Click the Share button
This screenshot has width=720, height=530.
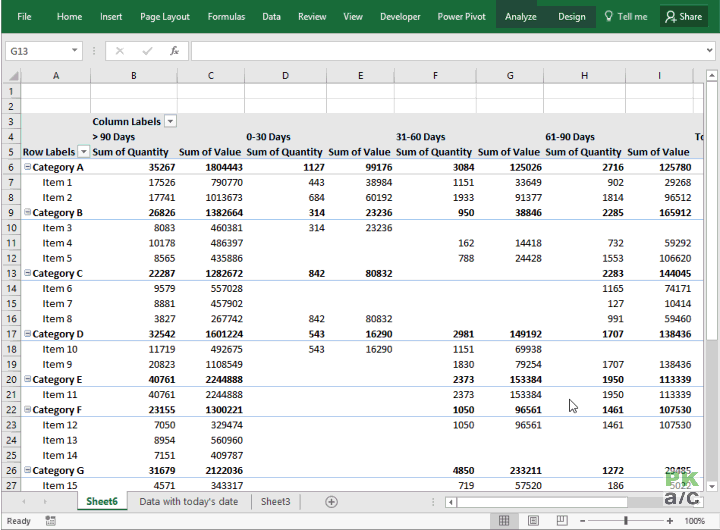pos(684,17)
